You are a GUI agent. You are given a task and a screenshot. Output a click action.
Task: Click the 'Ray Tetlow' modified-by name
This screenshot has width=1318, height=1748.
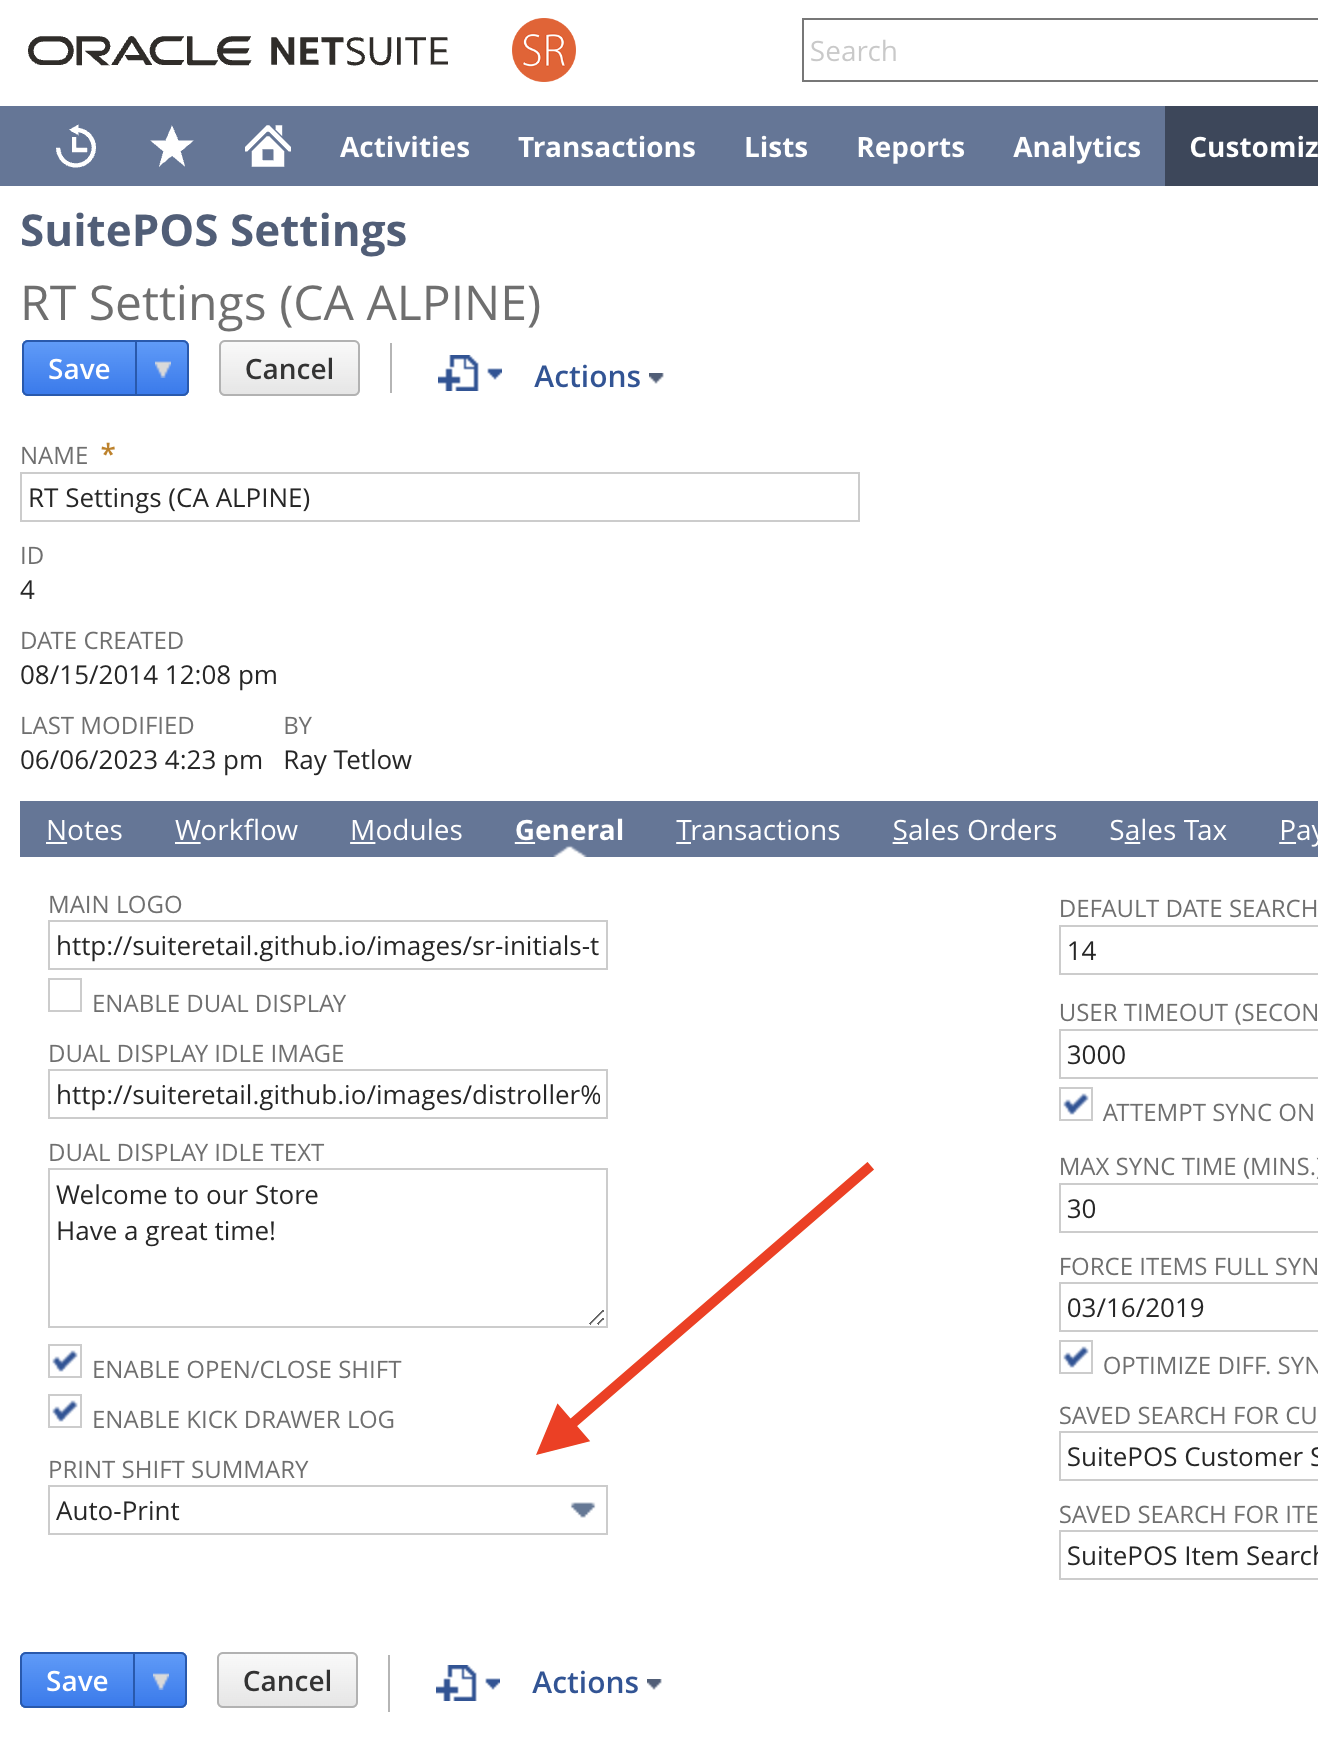click(x=348, y=760)
